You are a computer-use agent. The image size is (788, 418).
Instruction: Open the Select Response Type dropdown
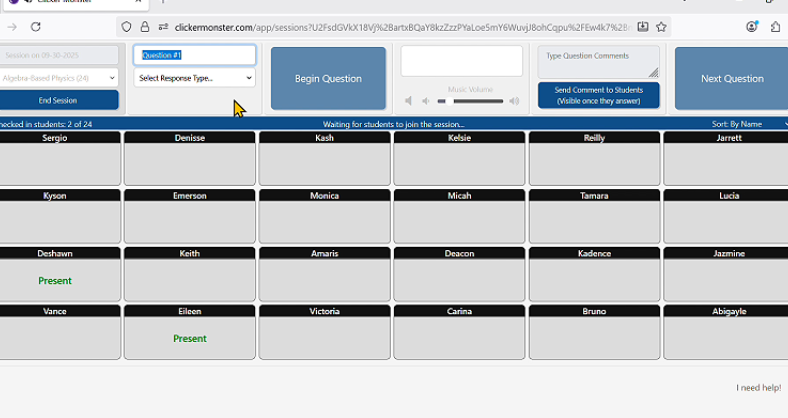pos(194,78)
